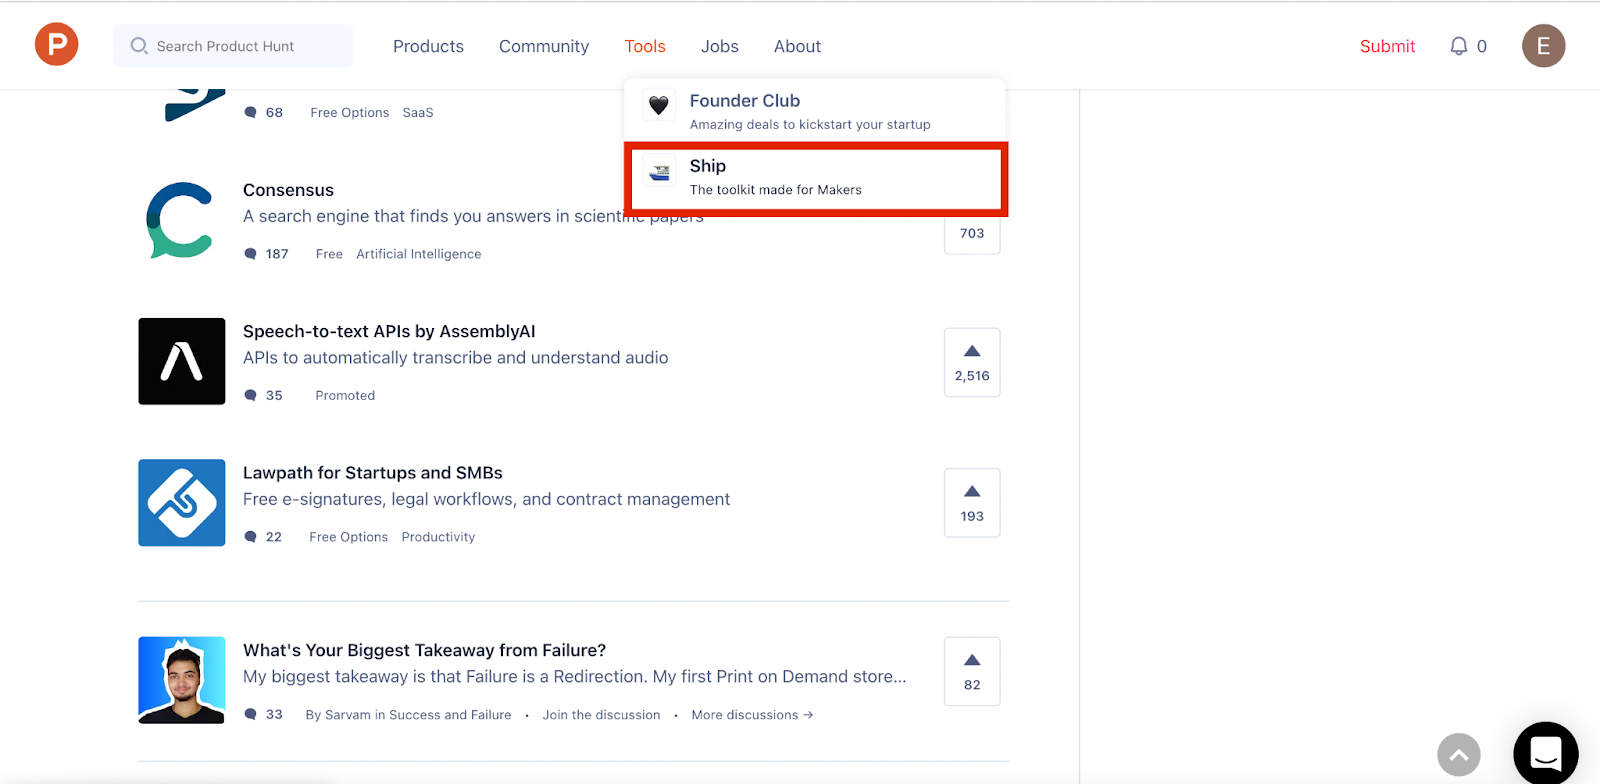This screenshot has width=1600, height=784.
Task: Click Consensus comment count 187
Action: click(277, 254)
